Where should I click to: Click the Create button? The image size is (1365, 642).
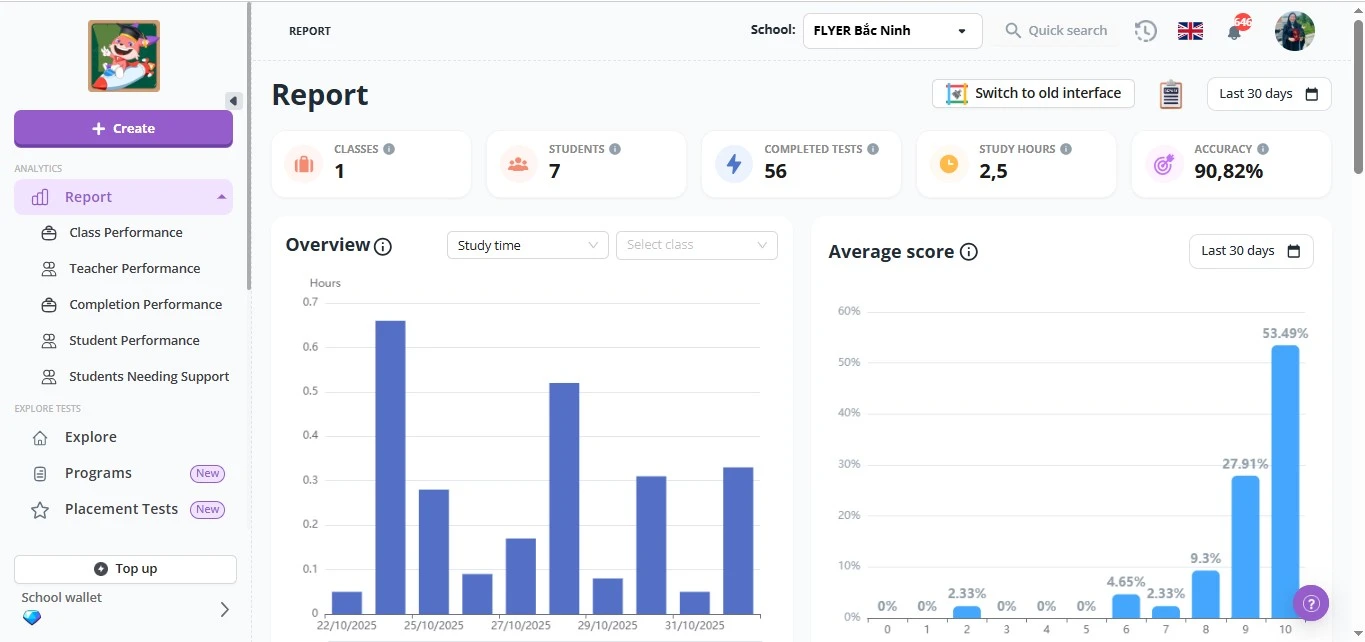[123, 128]
